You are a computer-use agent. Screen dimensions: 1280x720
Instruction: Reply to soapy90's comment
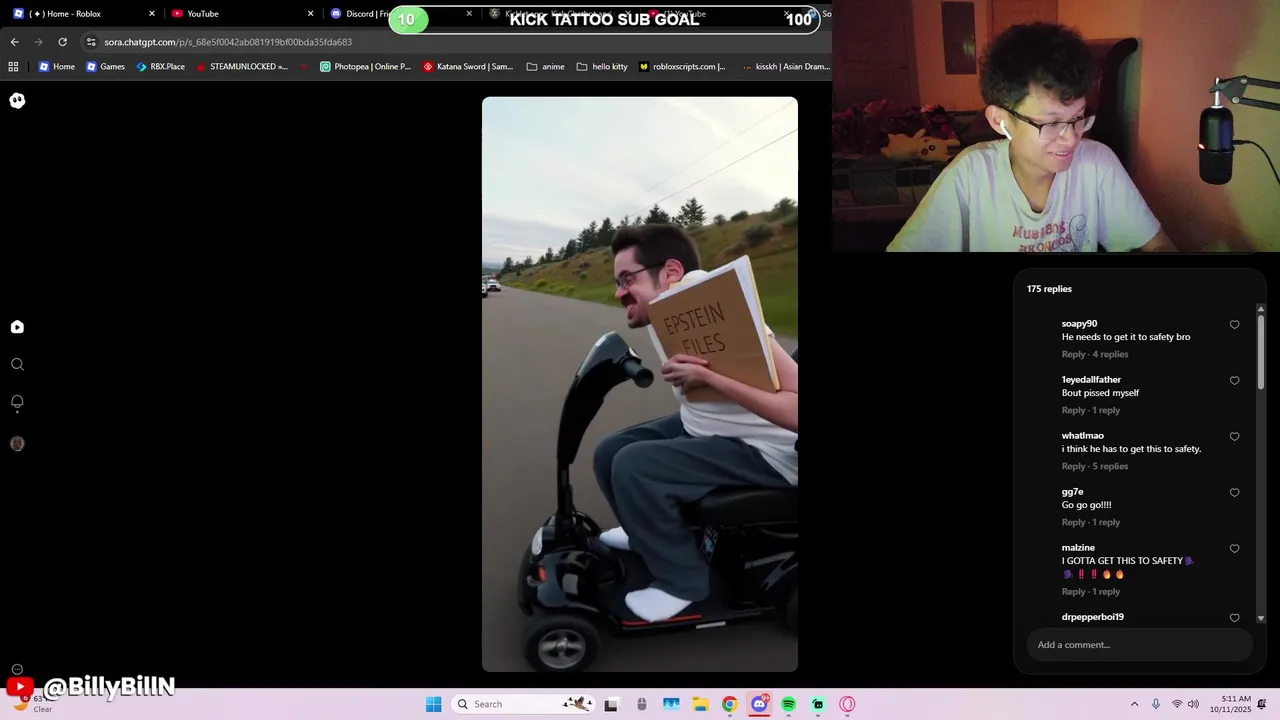(1073, 354)
